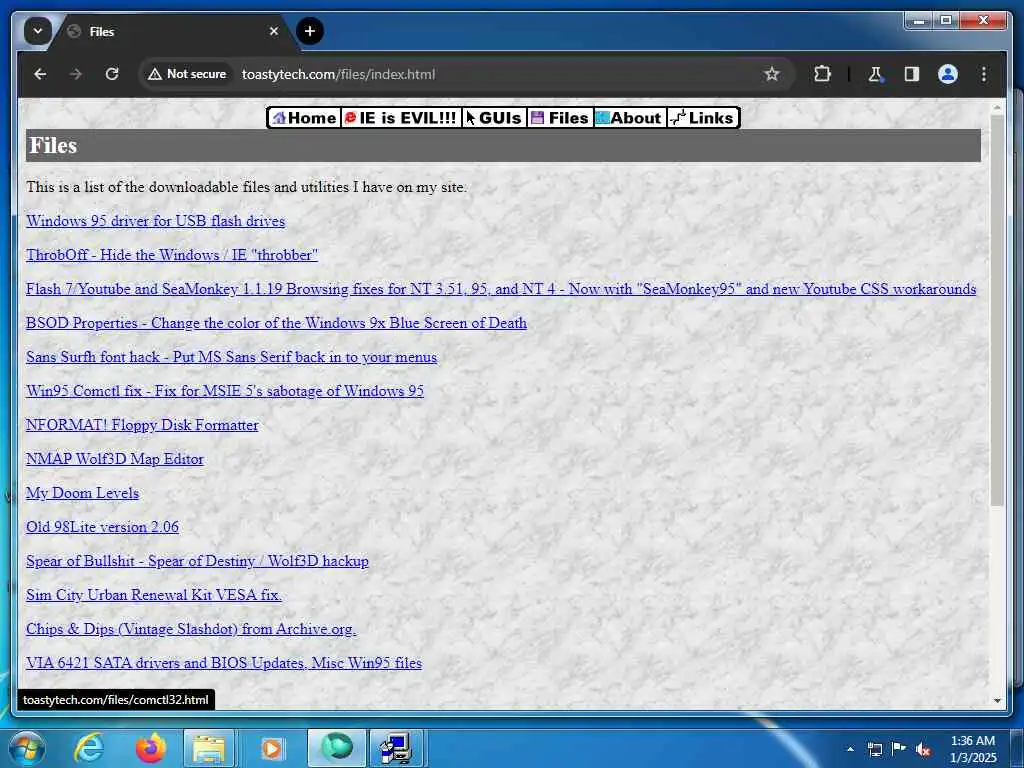Viewport: 1024px width, 768px height.
Task: Click the page vertical scrollbar thumb
Action: pyautogui.click(x=997, y=310)
